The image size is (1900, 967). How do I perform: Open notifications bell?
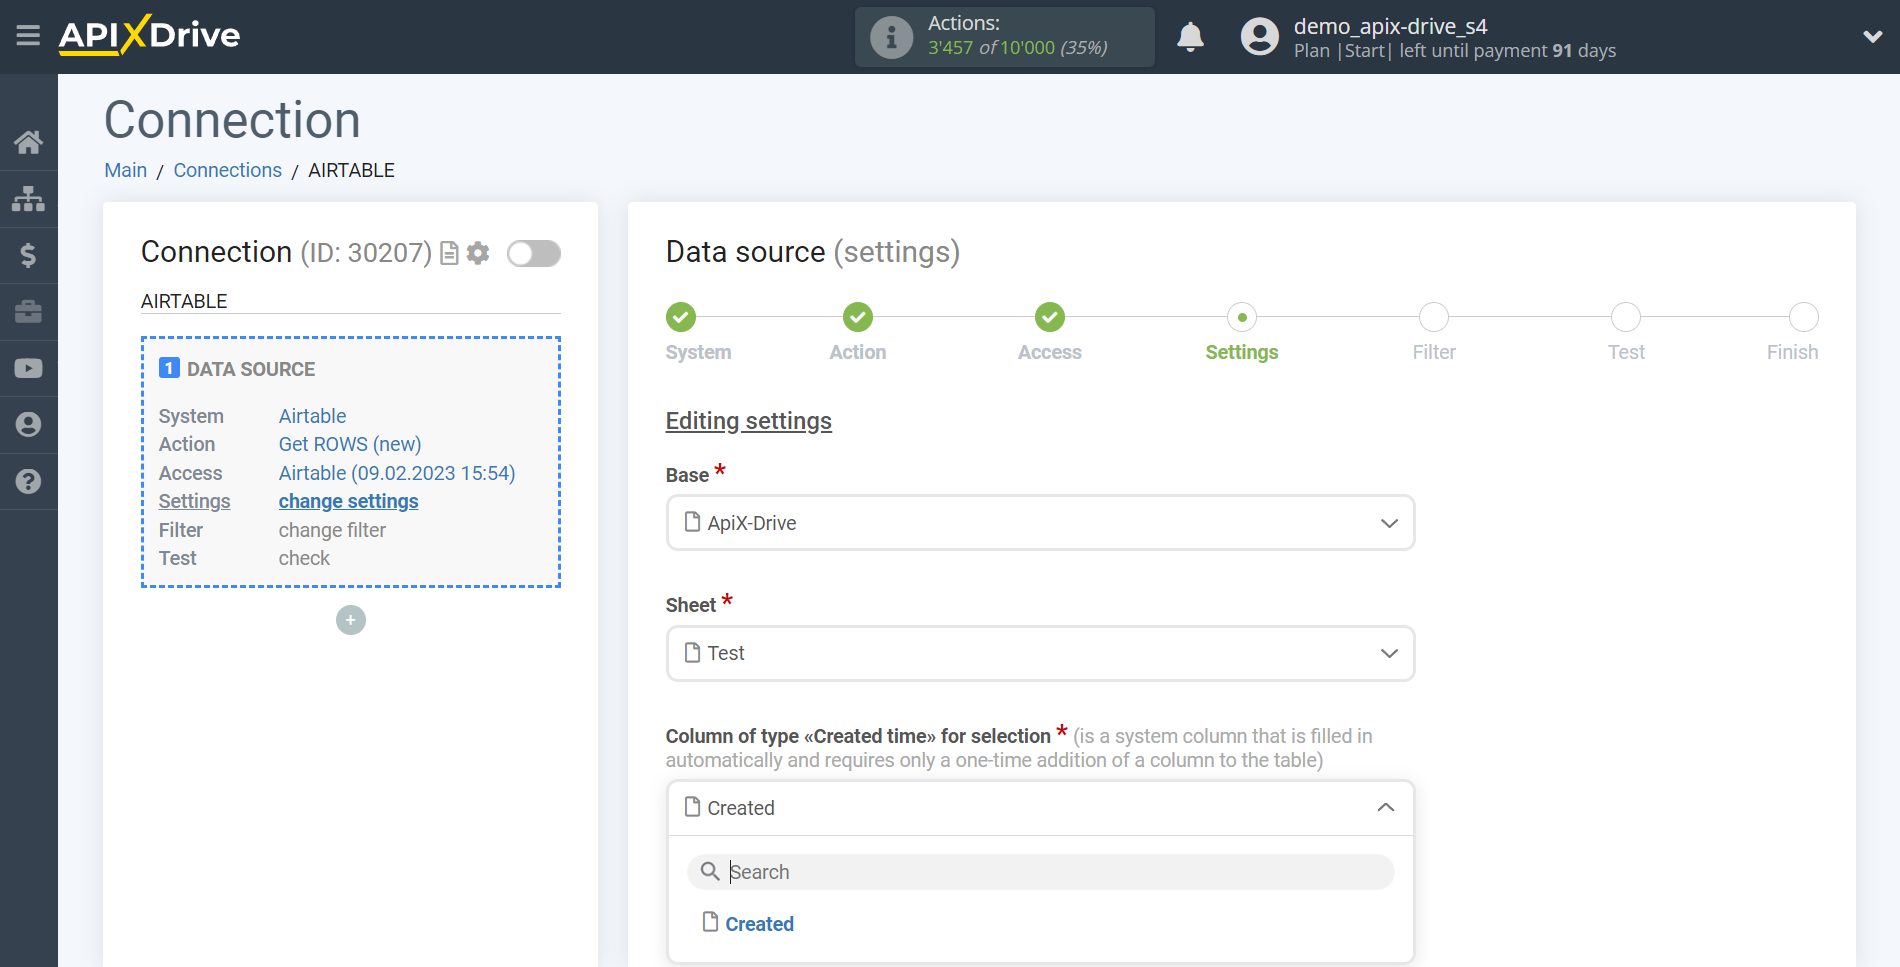tap(1190, 37)
